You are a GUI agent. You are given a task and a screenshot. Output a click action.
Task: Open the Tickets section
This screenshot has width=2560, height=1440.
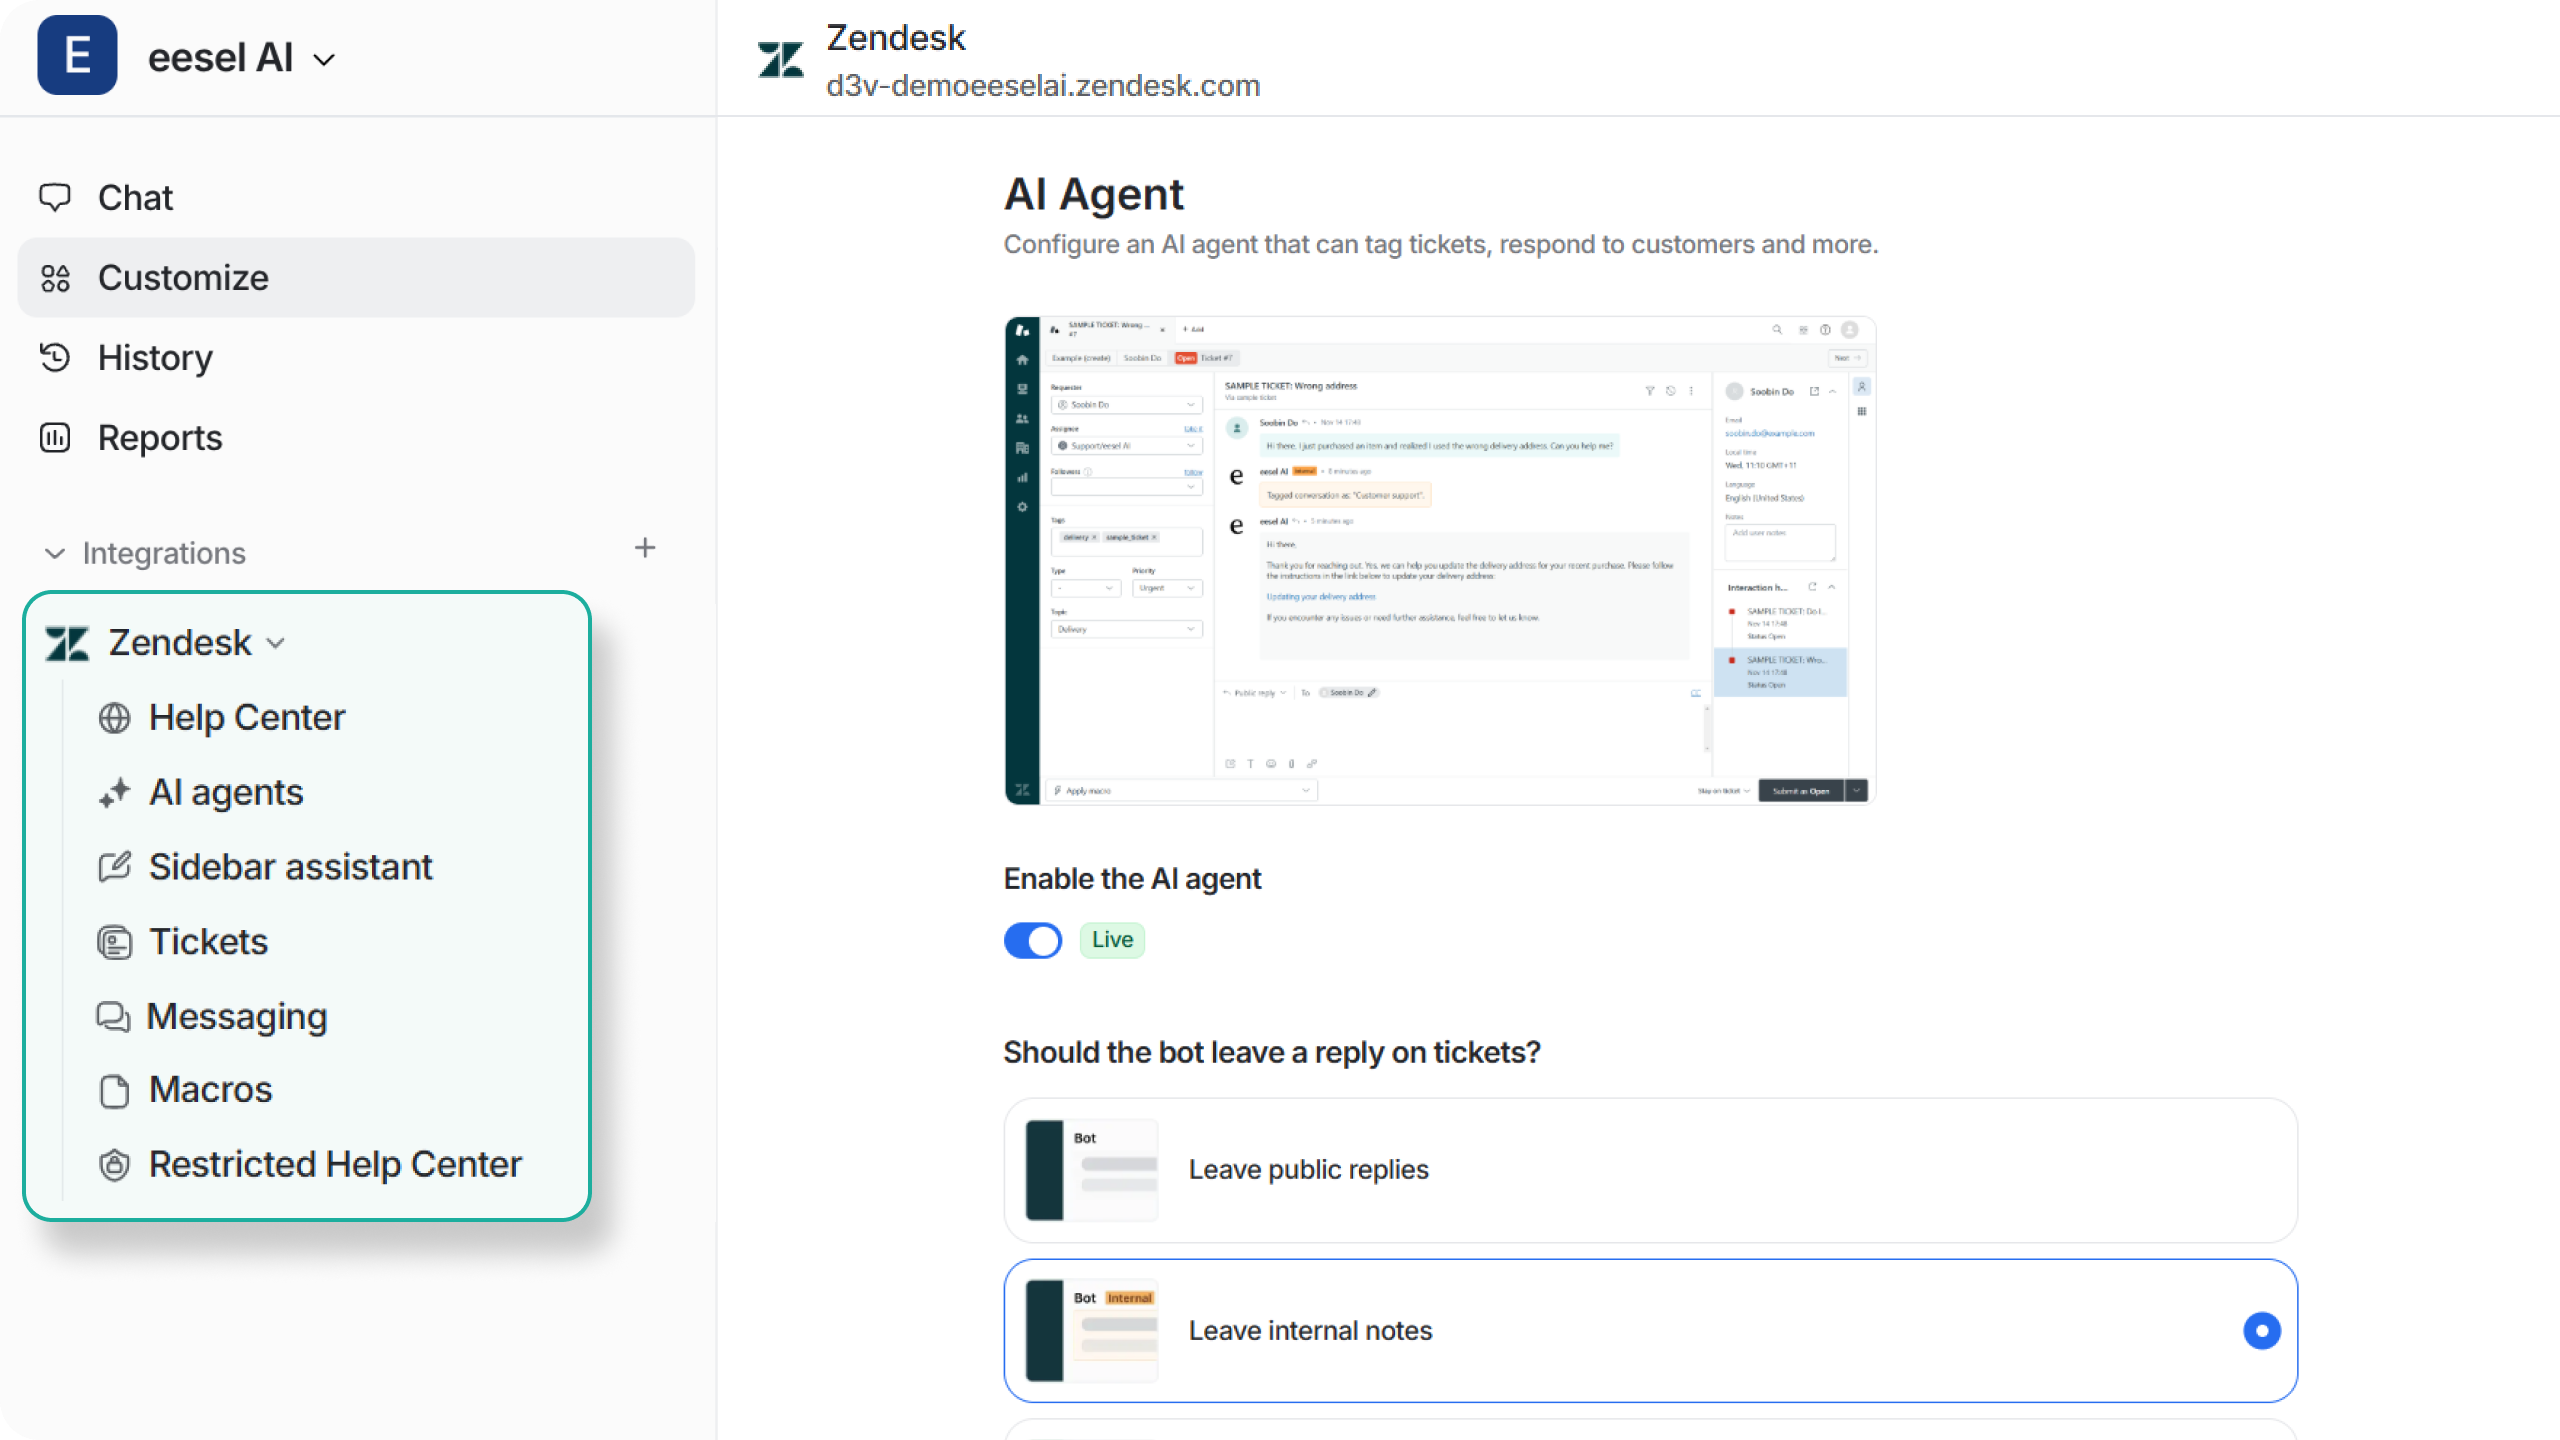[x=208, y=941]
